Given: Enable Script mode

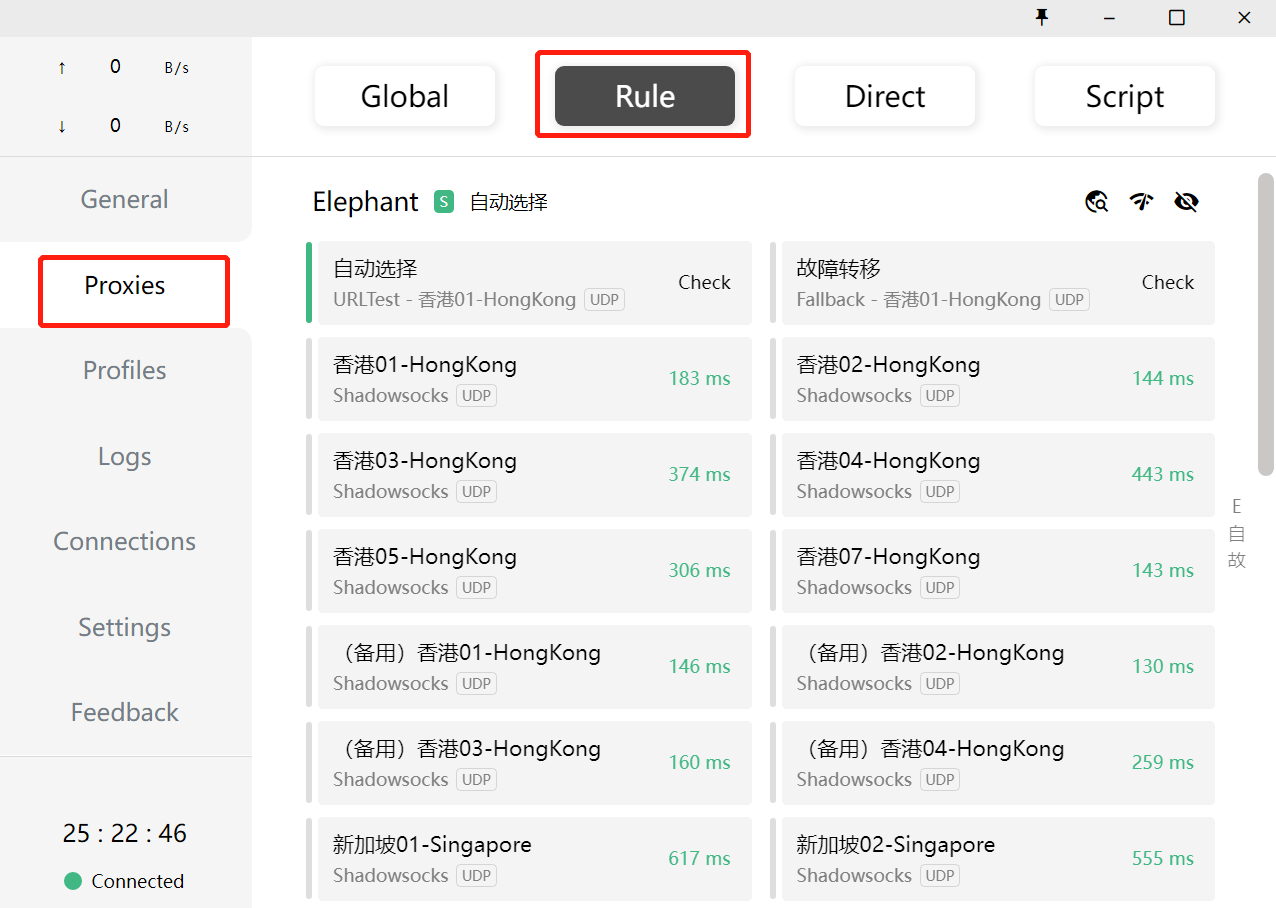Looking at the screenshot, I should click(x=1125, y=96).
